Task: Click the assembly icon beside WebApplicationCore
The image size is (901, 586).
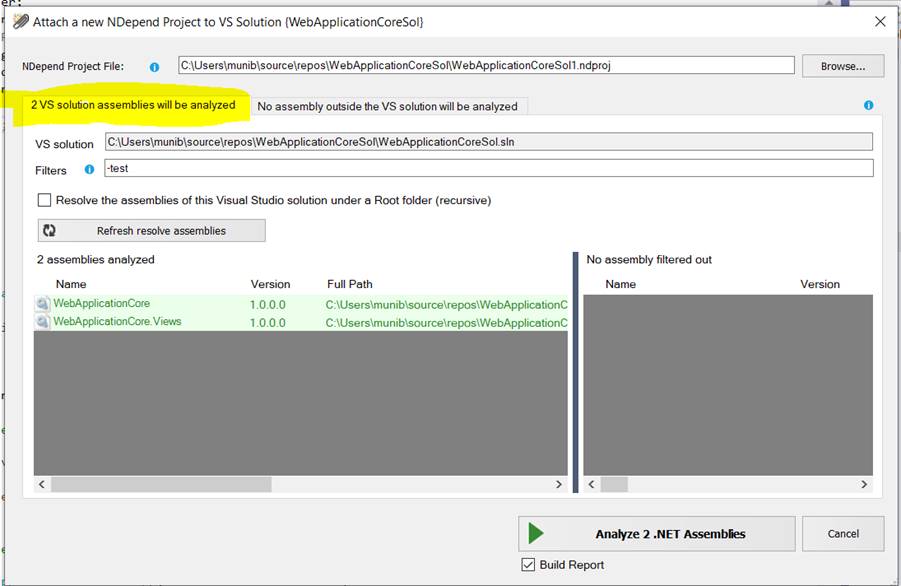Action: [x=45, y=304]
